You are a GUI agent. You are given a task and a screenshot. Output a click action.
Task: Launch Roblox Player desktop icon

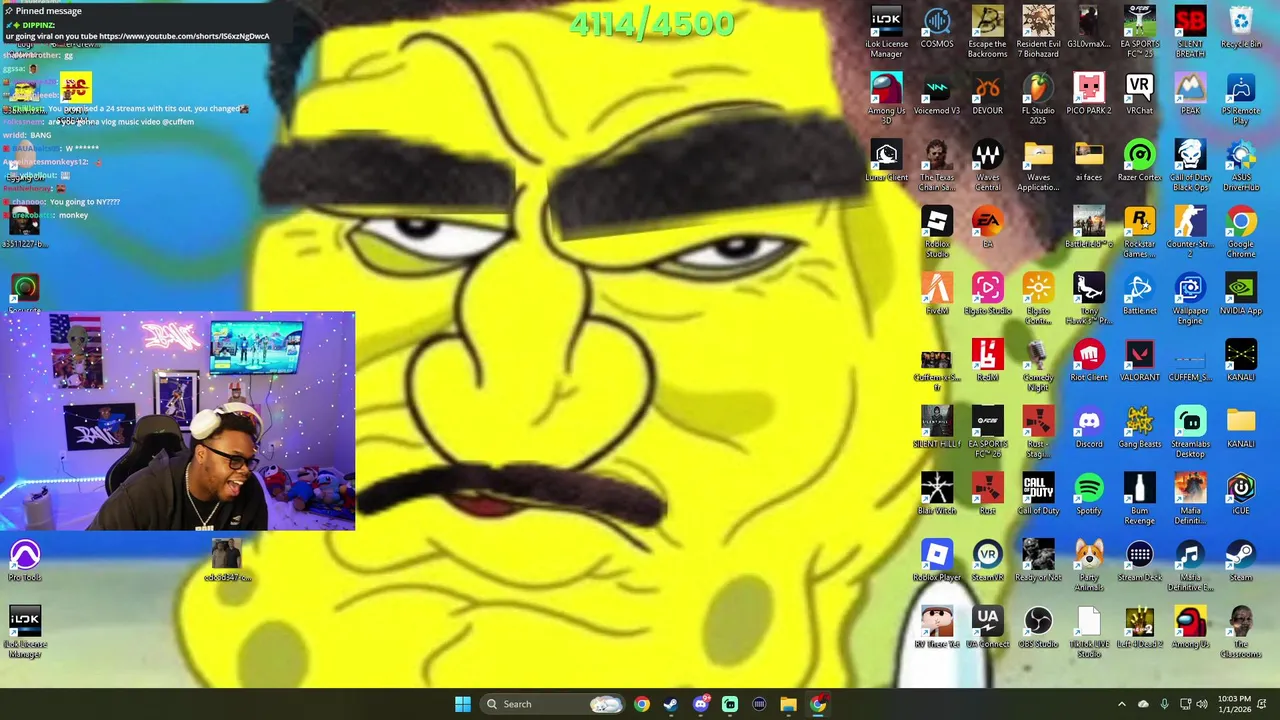click(937, 562)
